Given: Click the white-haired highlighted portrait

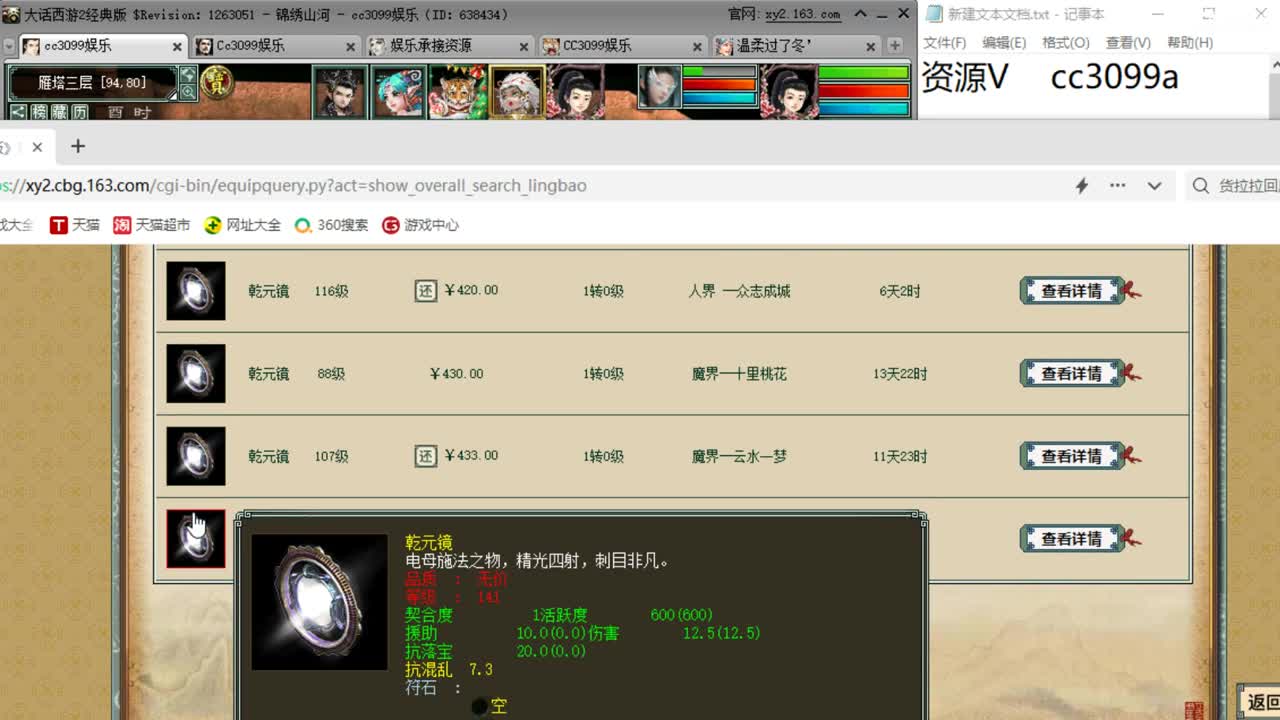Looking at the screenshot, I should pos(517,92).
